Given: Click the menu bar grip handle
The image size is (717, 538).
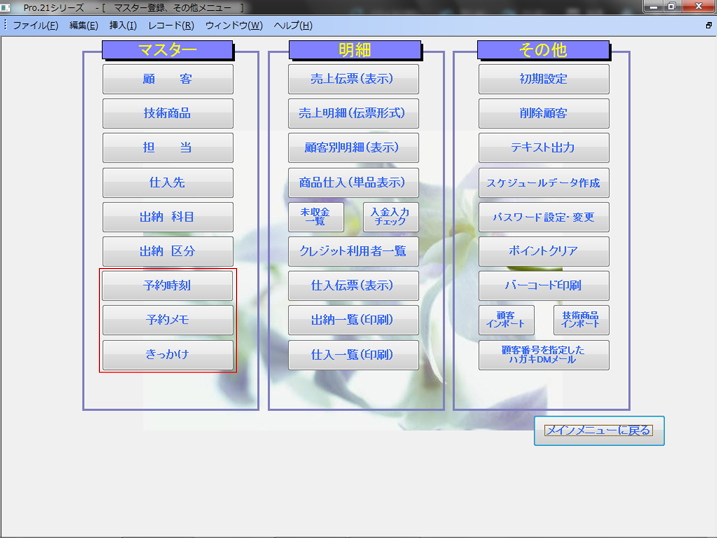Looking at the screenshot, I should tap(5, 25).
